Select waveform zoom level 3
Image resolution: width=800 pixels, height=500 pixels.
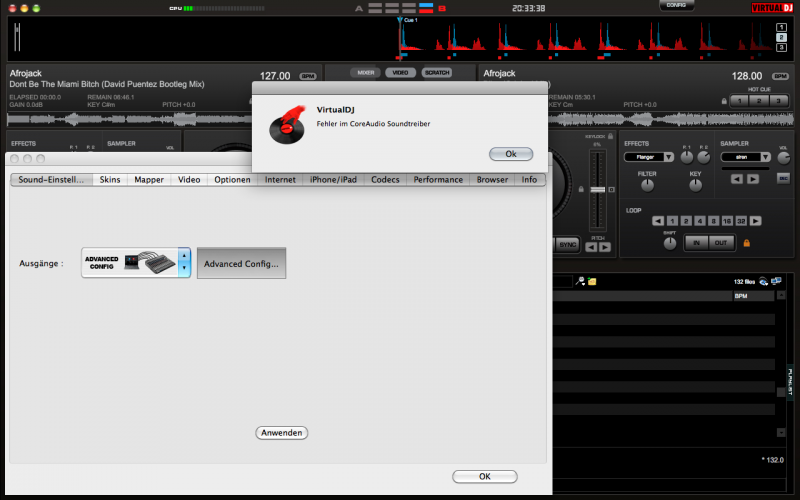(781, 47)
